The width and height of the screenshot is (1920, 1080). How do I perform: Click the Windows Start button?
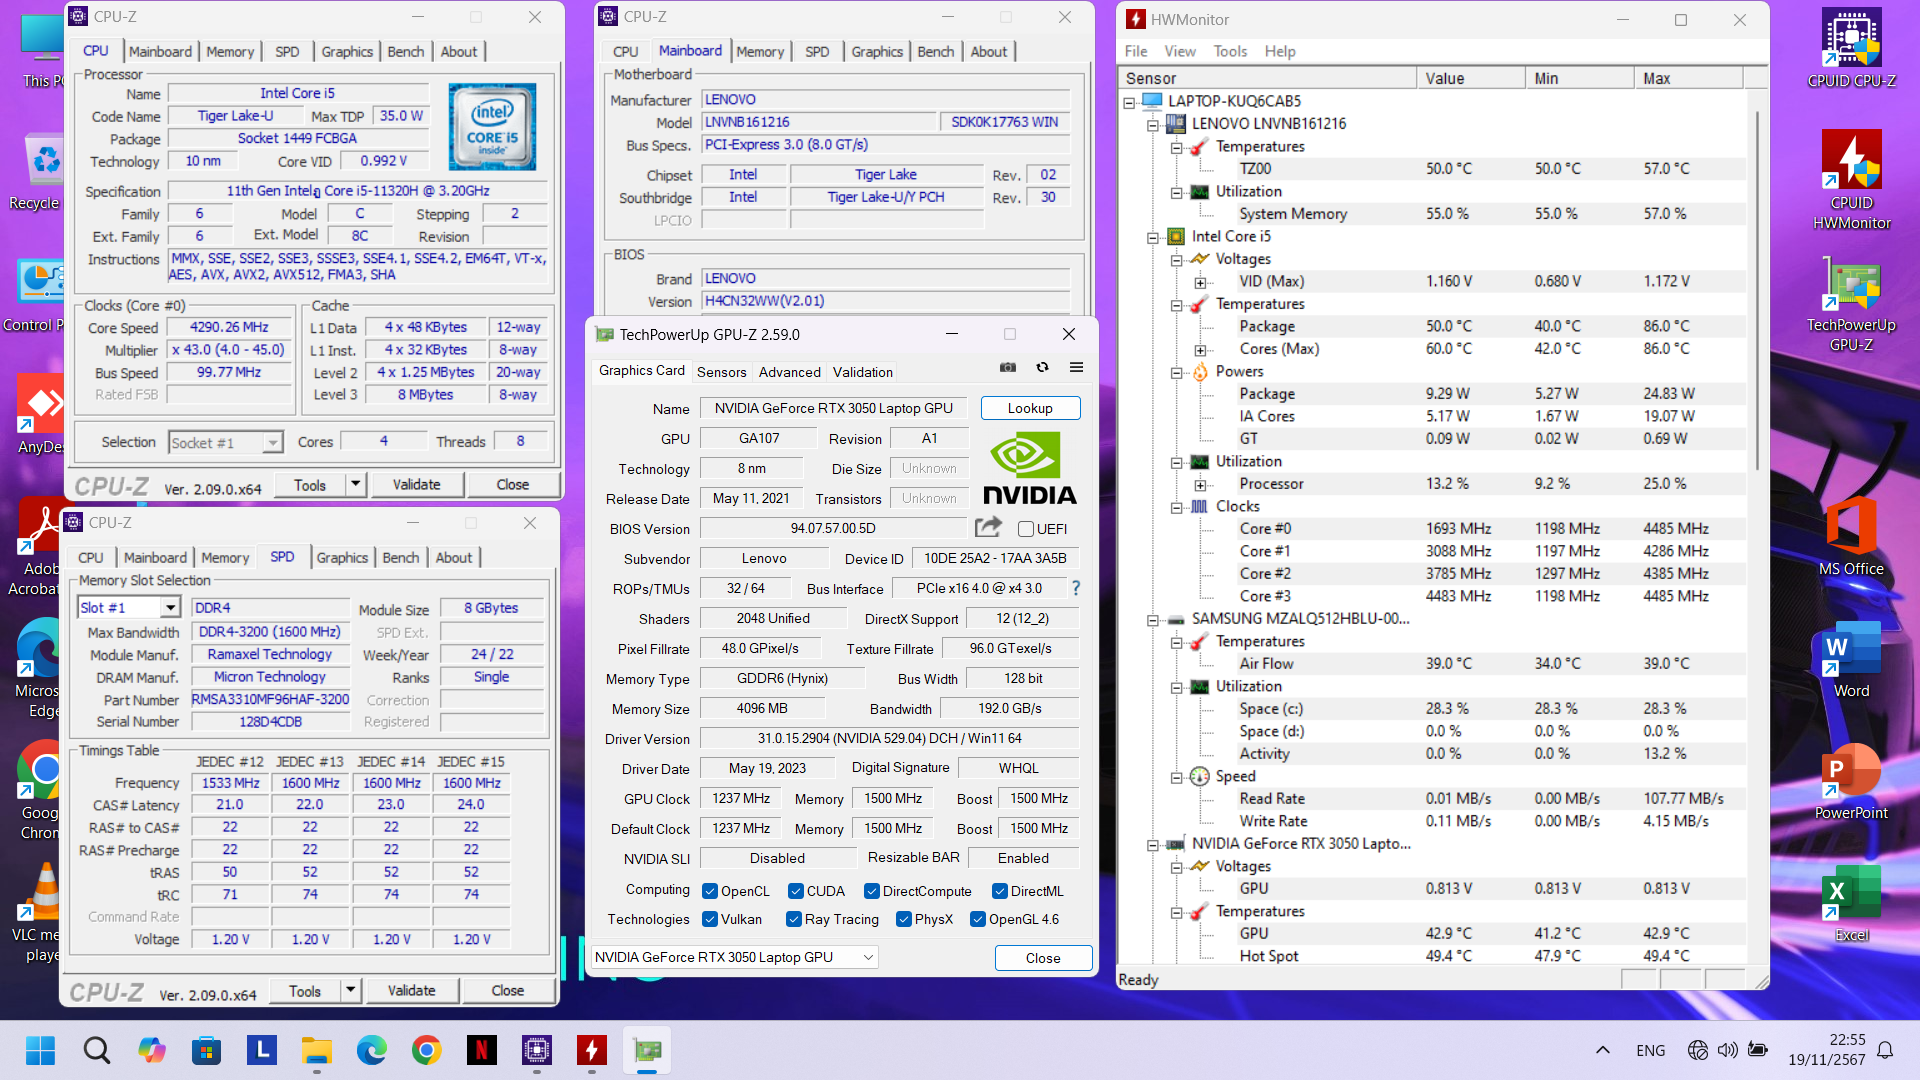(41, 1050)
